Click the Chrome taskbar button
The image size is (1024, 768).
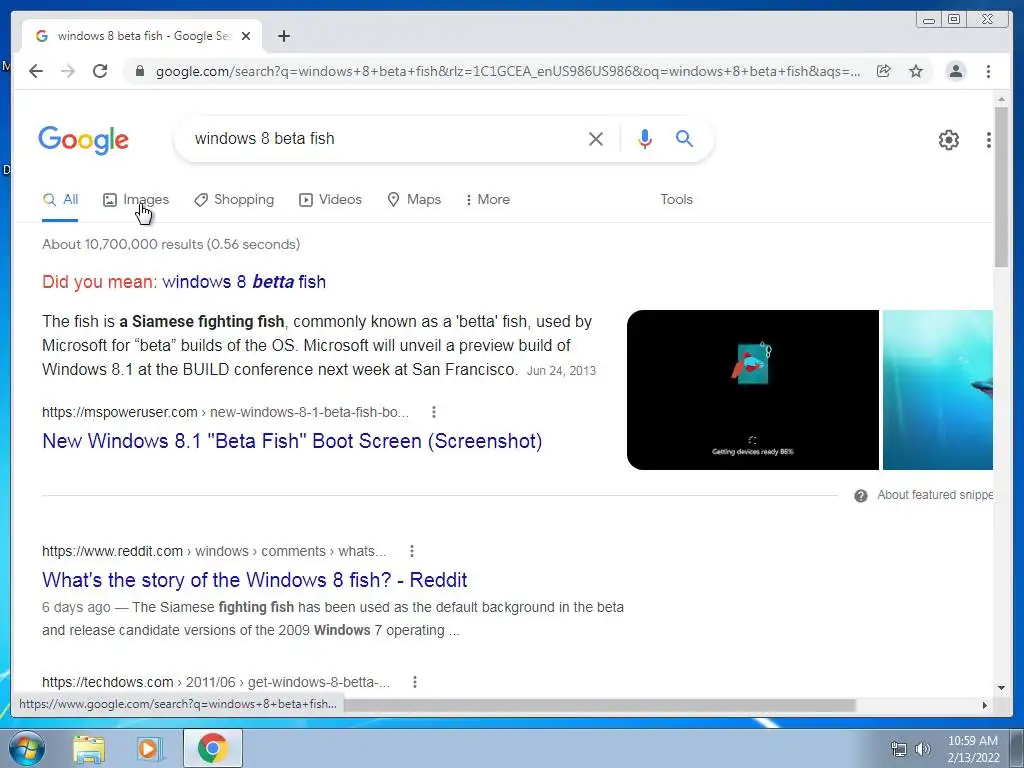pyautogui.click(x=213, y=748)
